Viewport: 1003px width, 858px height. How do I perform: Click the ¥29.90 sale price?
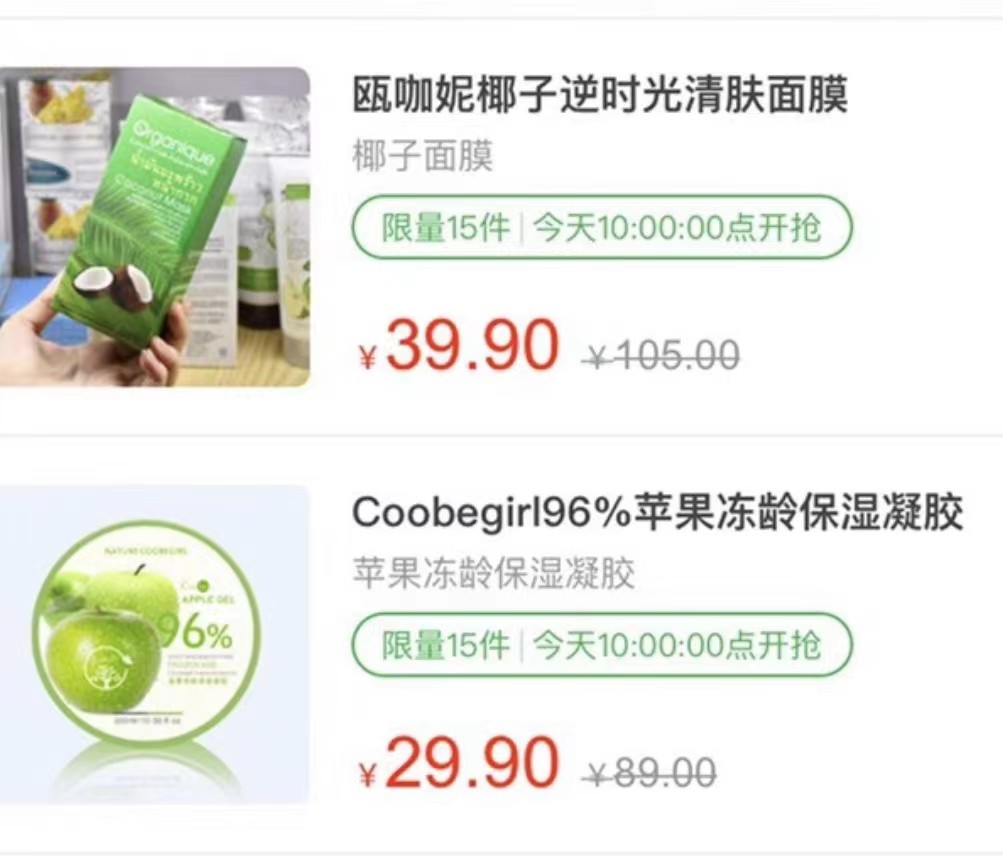[x=459, y=763]
